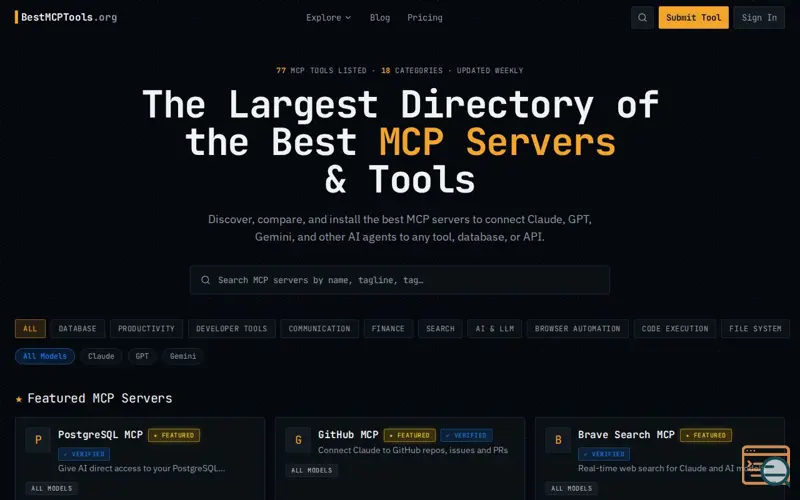The height and width of the screenshot is (500, 800).
Task: Click the Sign In button
Action: 759,17
